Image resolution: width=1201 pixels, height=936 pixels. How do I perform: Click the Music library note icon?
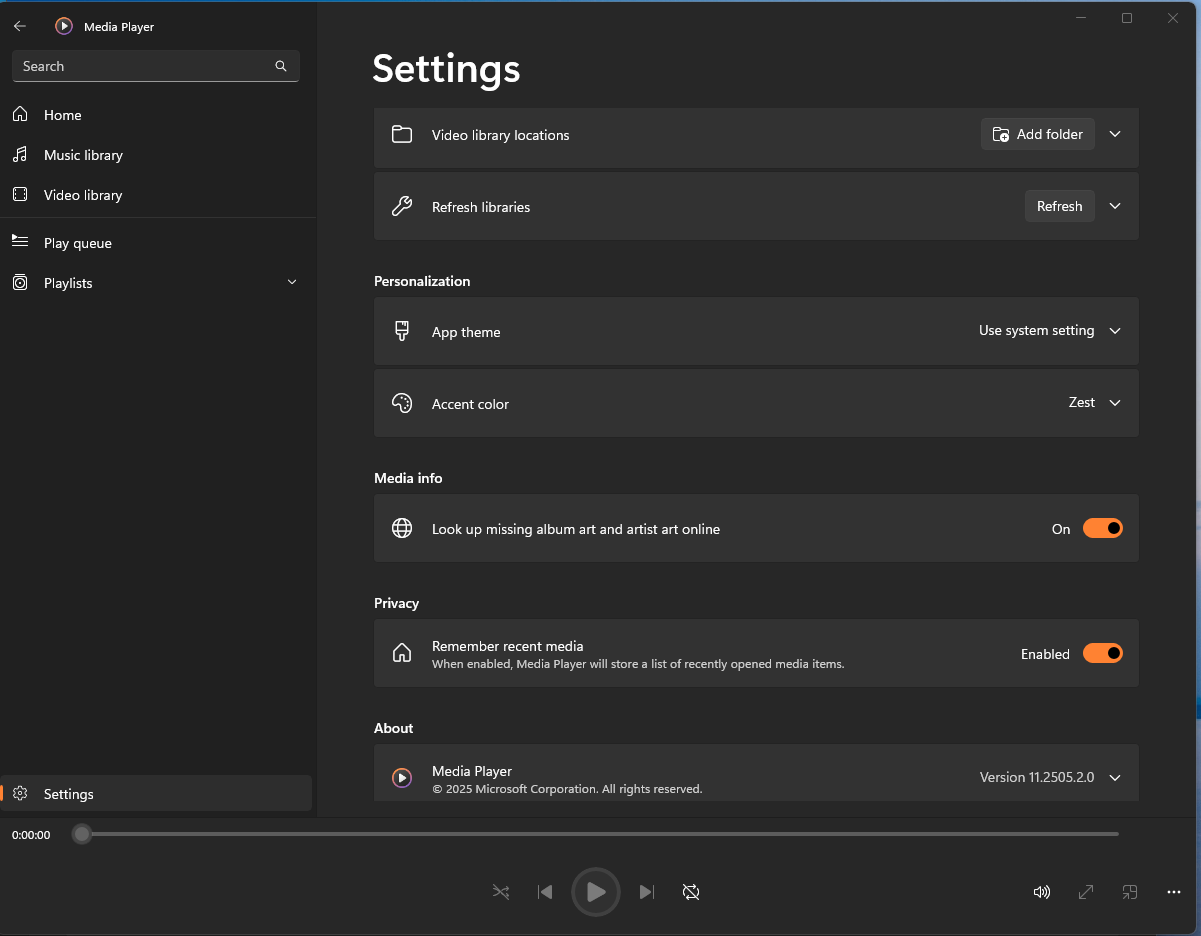20,155
